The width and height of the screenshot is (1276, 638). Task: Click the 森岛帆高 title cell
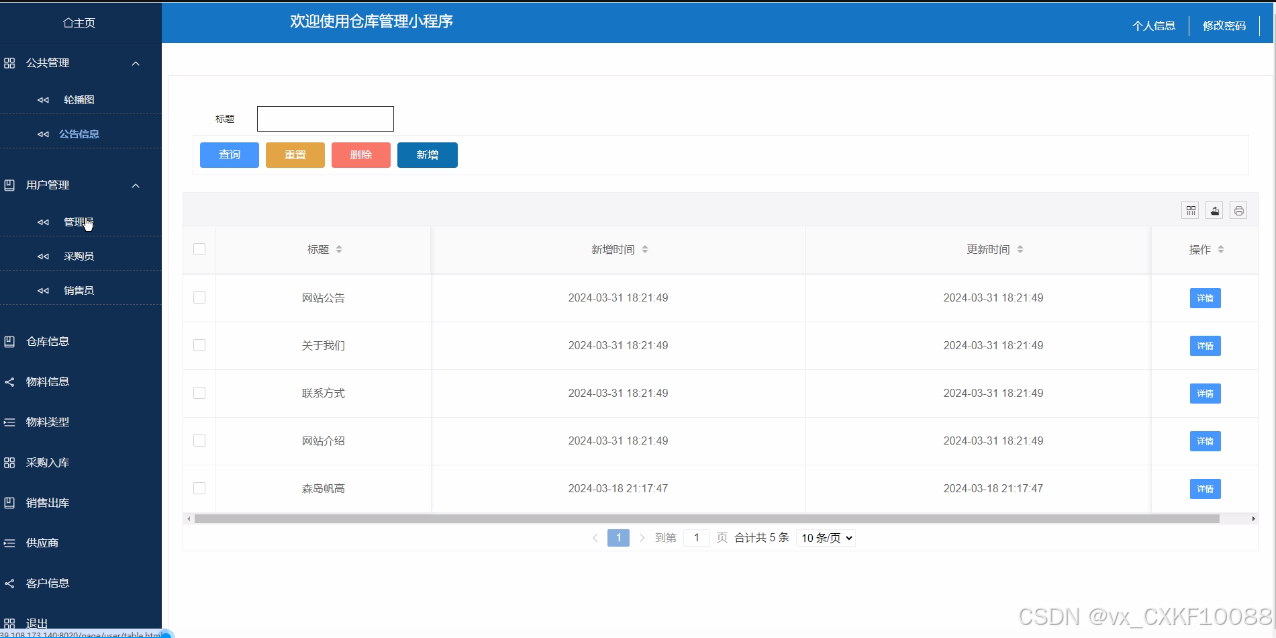tap(323, 489)
